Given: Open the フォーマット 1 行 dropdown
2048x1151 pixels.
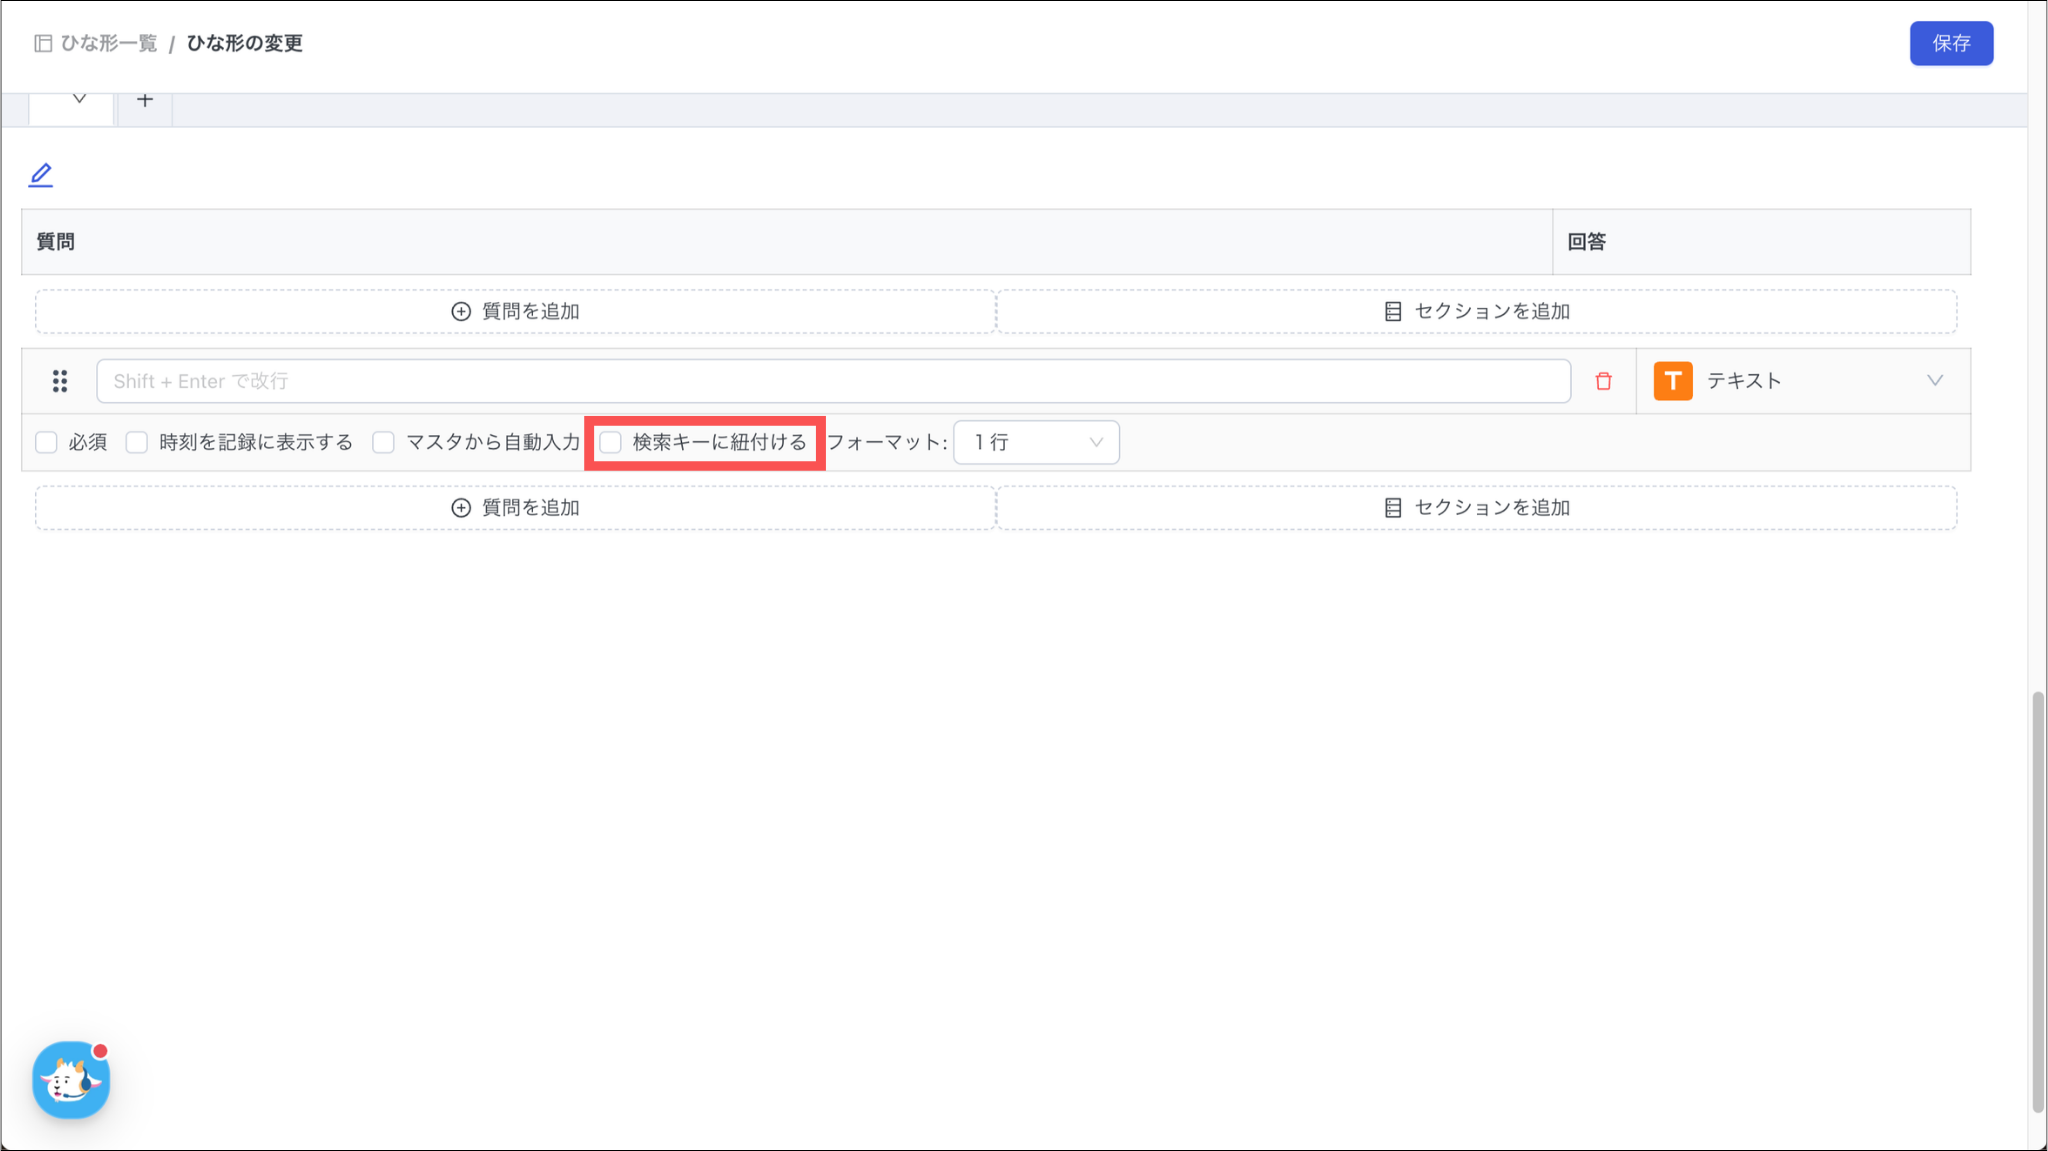Looking at the screenshot, I should click(1036, 442).
